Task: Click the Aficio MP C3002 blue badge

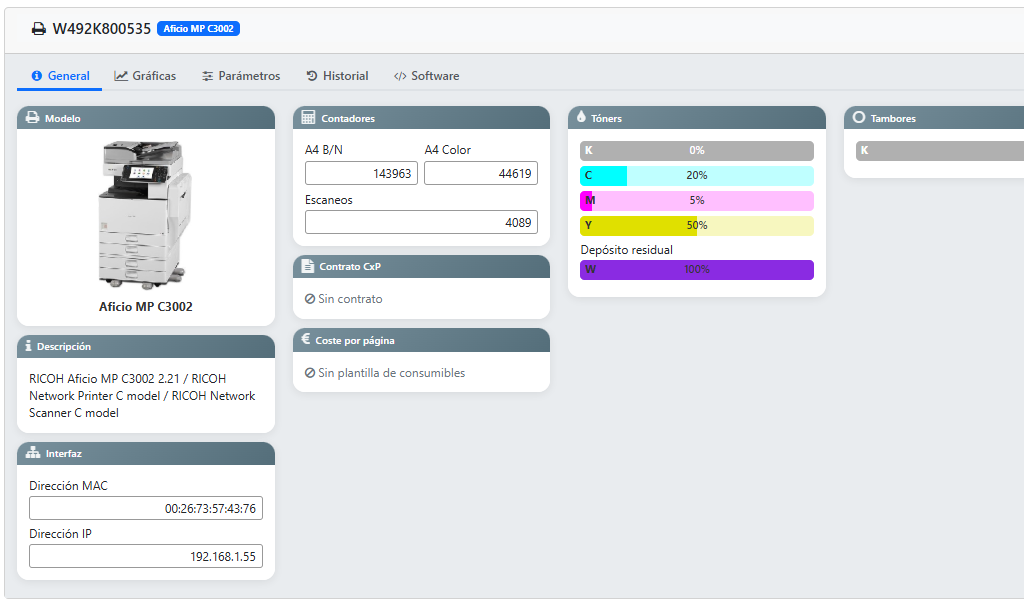Action: (199, 29)
